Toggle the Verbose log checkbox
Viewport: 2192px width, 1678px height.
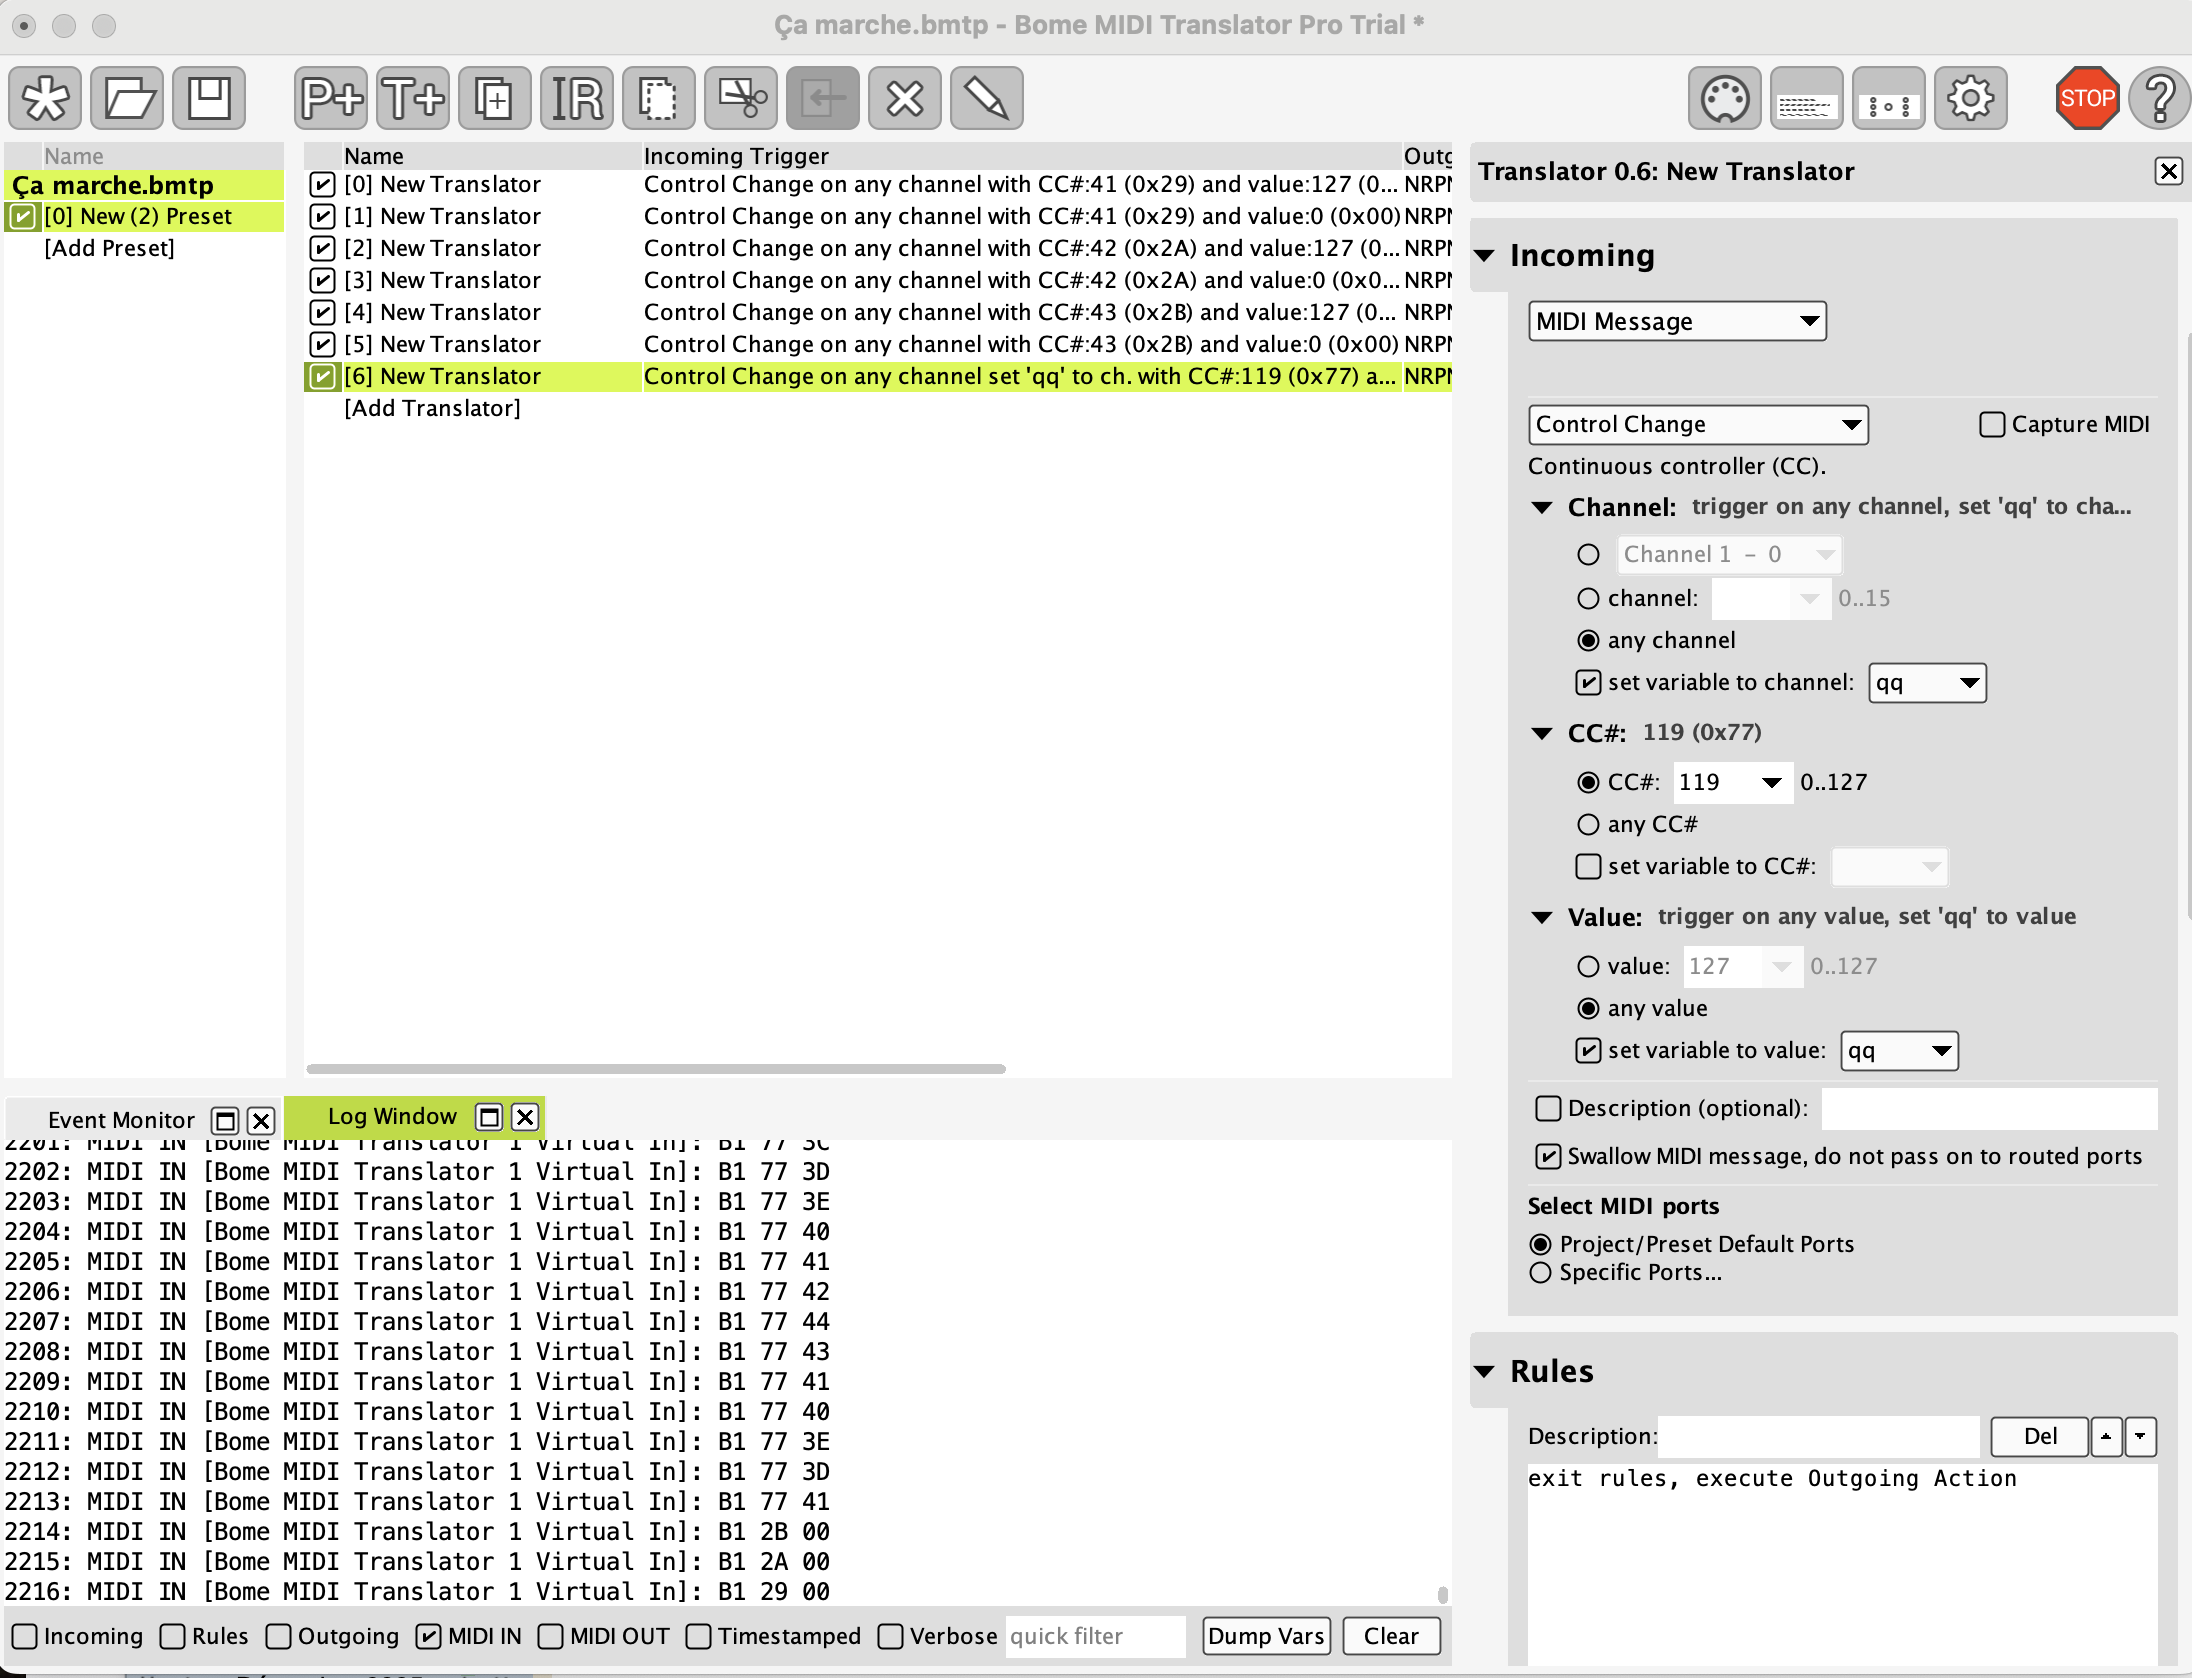[890, 1637]
